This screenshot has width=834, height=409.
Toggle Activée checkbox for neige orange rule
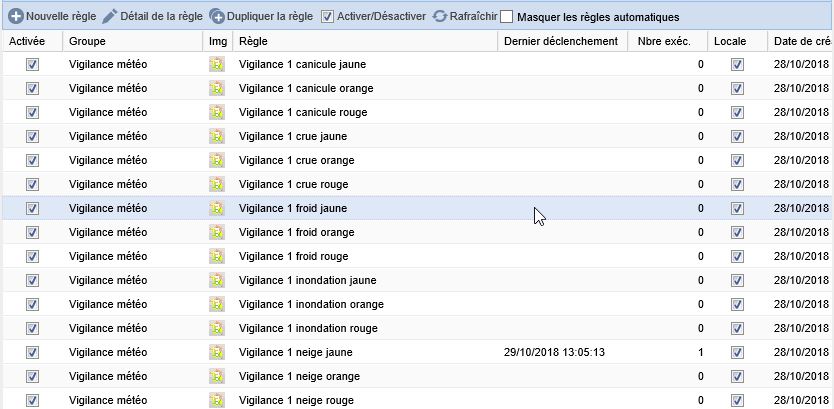pos(32,376)
